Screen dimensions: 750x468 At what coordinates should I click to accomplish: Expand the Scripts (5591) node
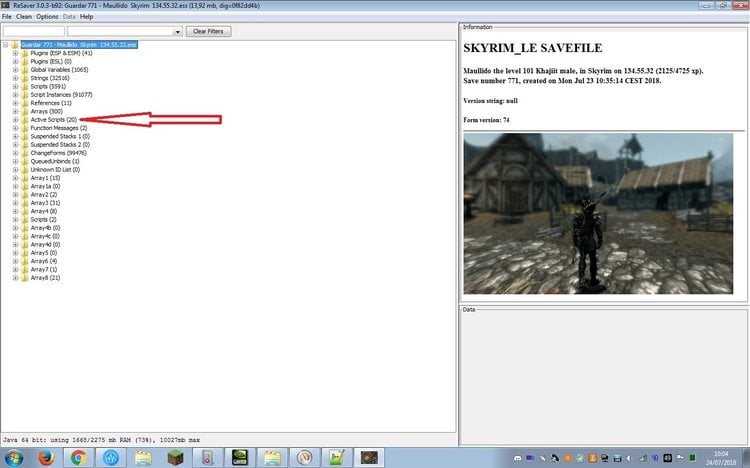pyautogui.click(x=15, y=87)
